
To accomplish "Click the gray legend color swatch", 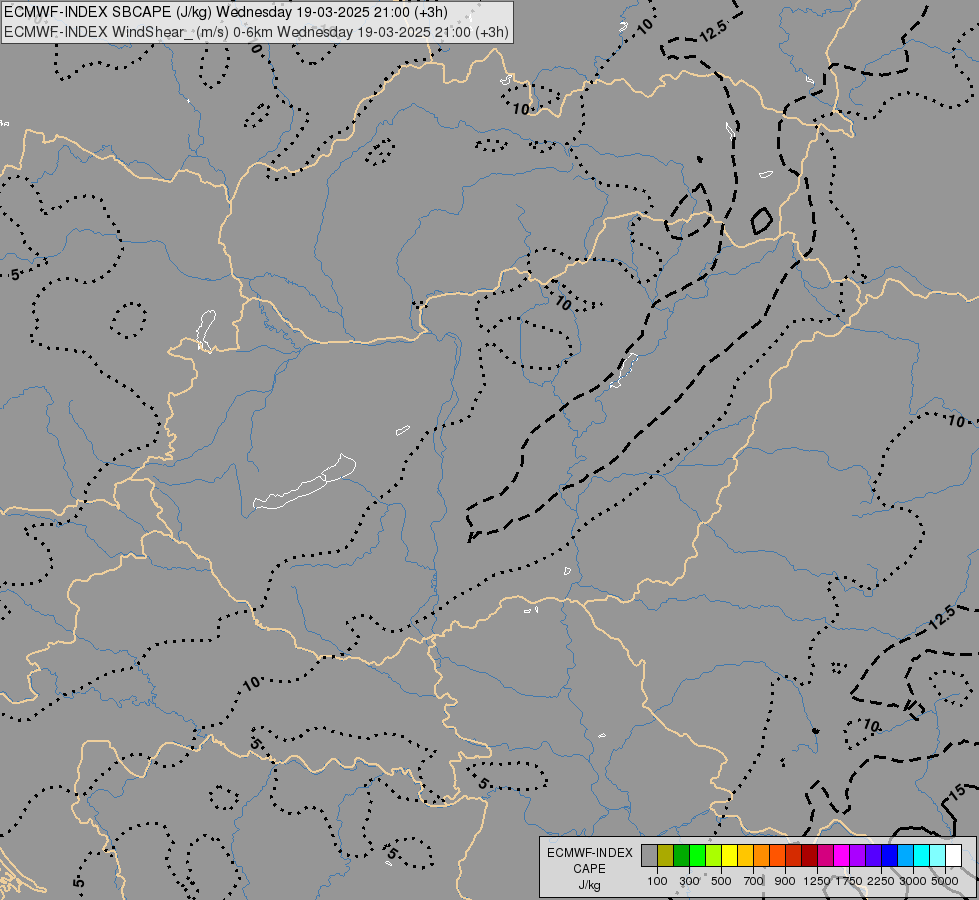I will click(x=649, y=856).
